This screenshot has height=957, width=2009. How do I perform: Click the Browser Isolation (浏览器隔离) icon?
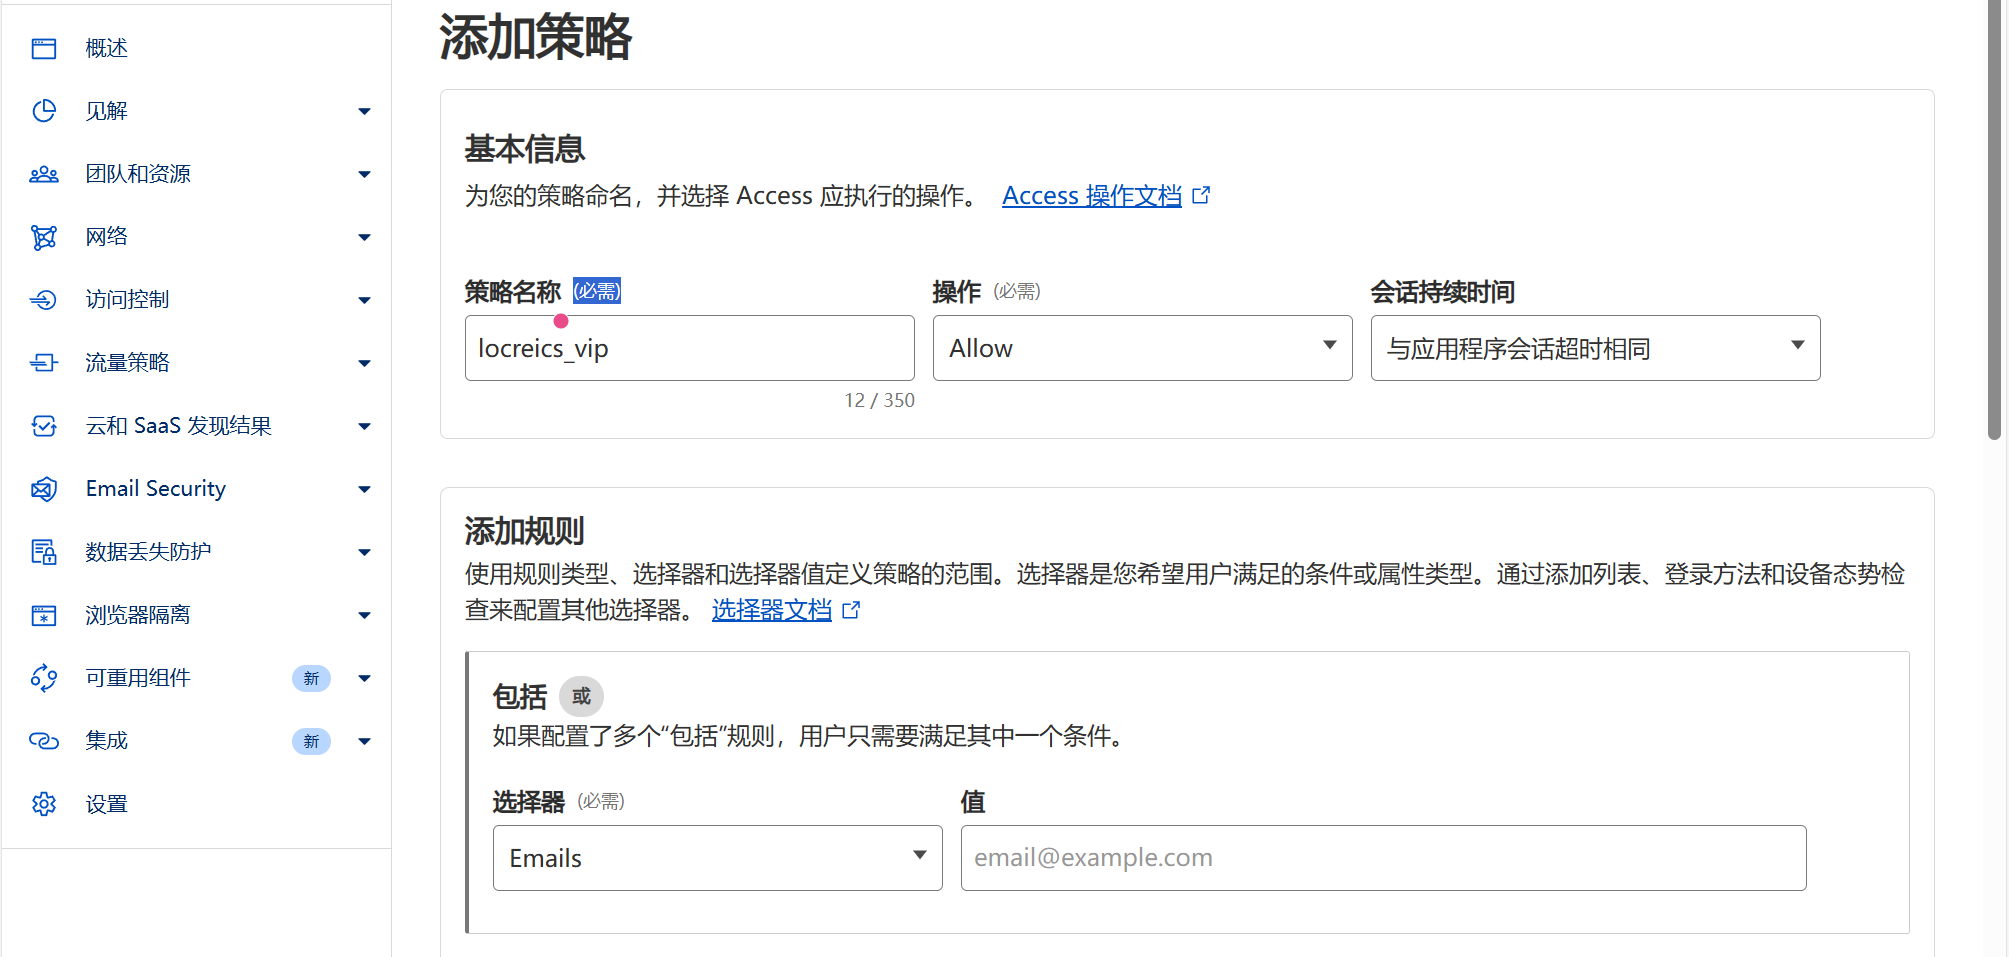[44, 615]
